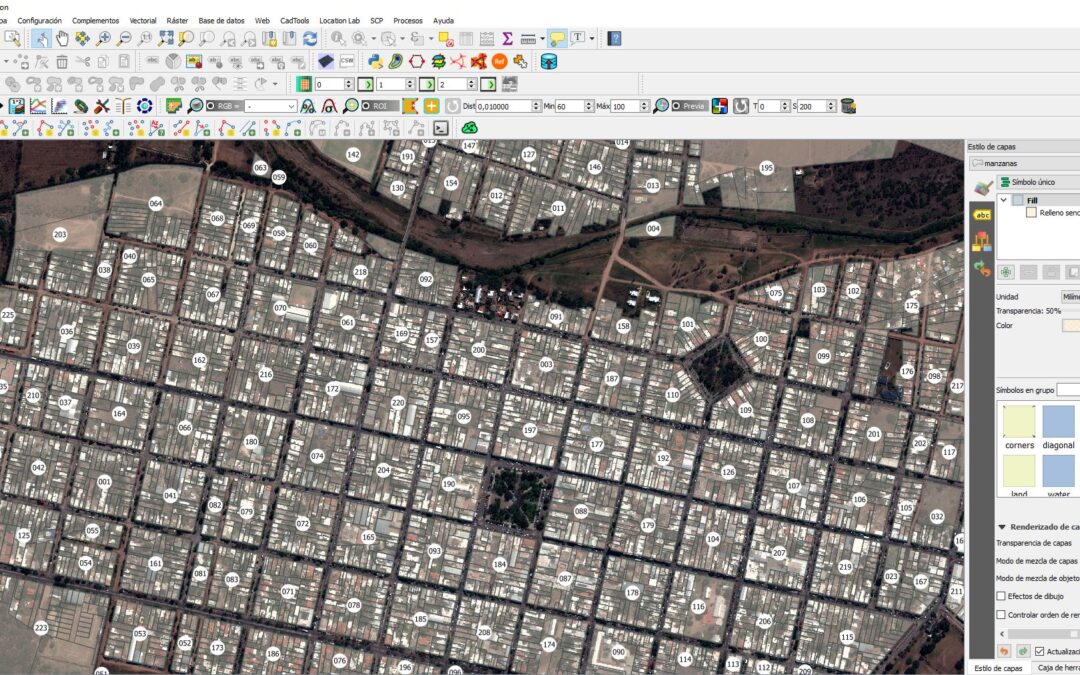The image size is (1080, 675).
Task: Enable Controlar orden de renderizado checkbox
Action: coord(1001,614)
